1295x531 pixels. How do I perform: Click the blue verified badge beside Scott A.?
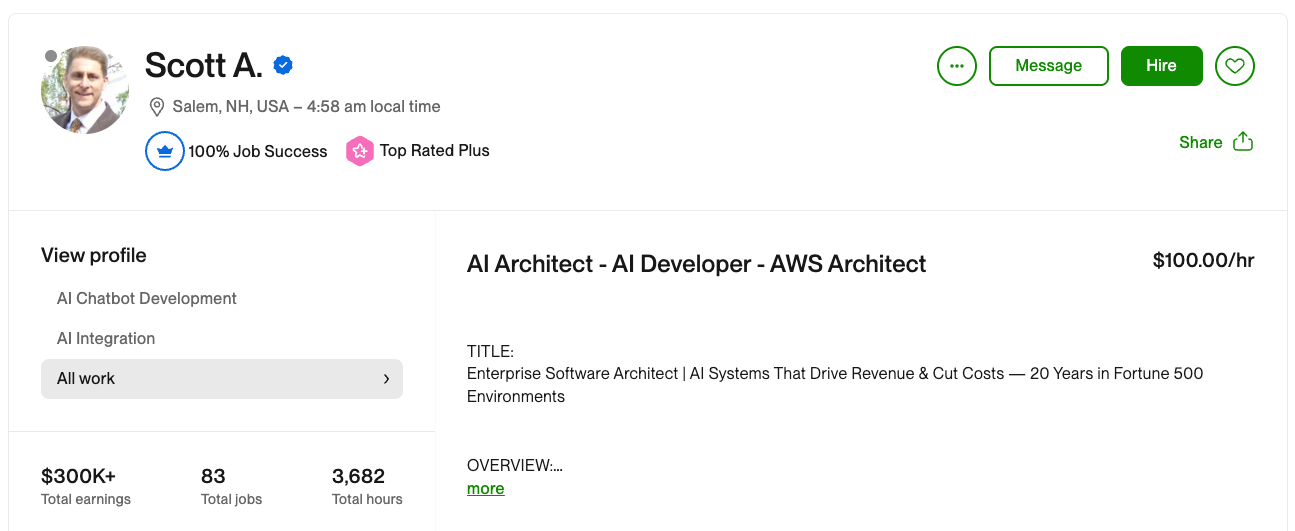click(283, 66)
